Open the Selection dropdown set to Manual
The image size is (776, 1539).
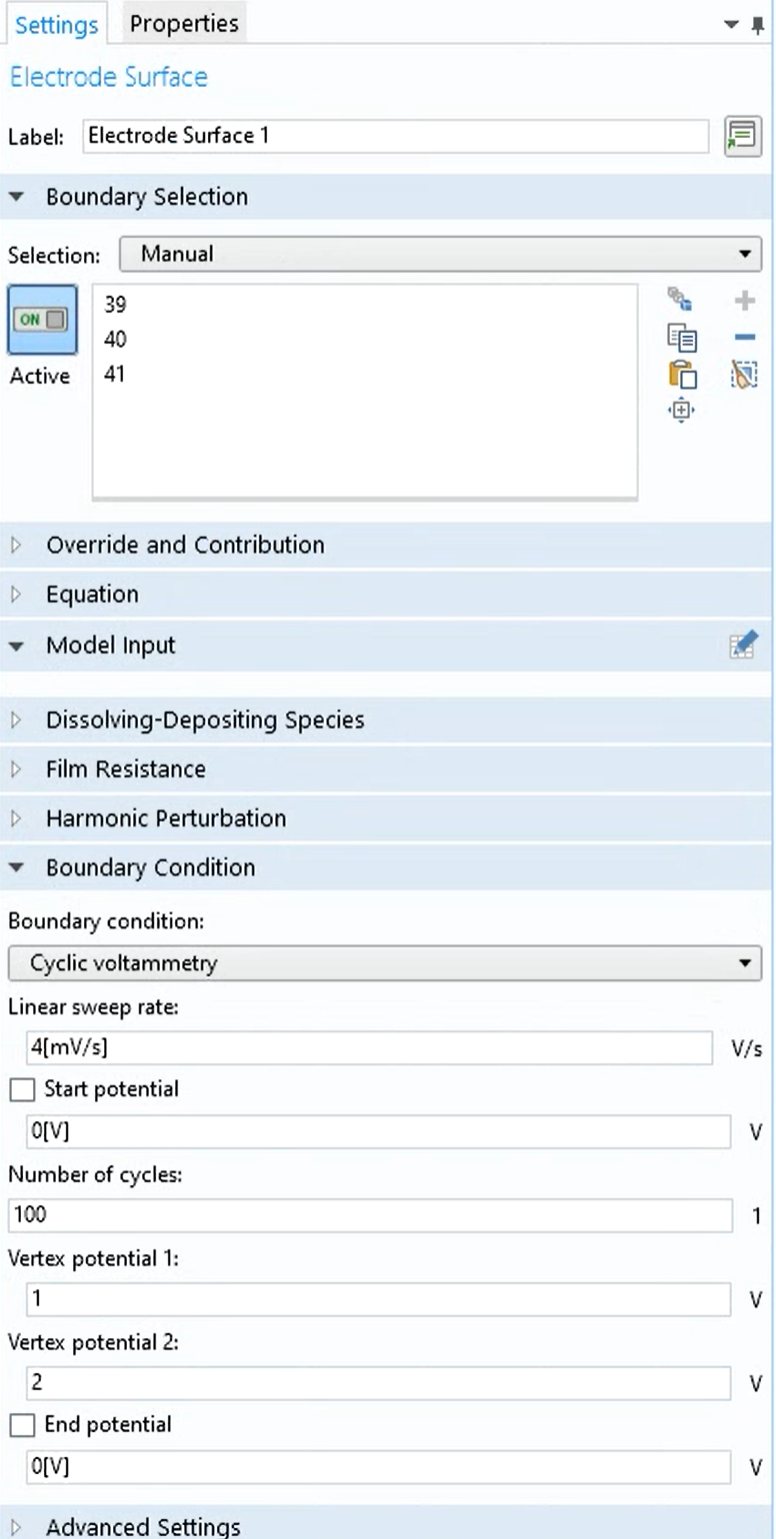coord(440,254)
